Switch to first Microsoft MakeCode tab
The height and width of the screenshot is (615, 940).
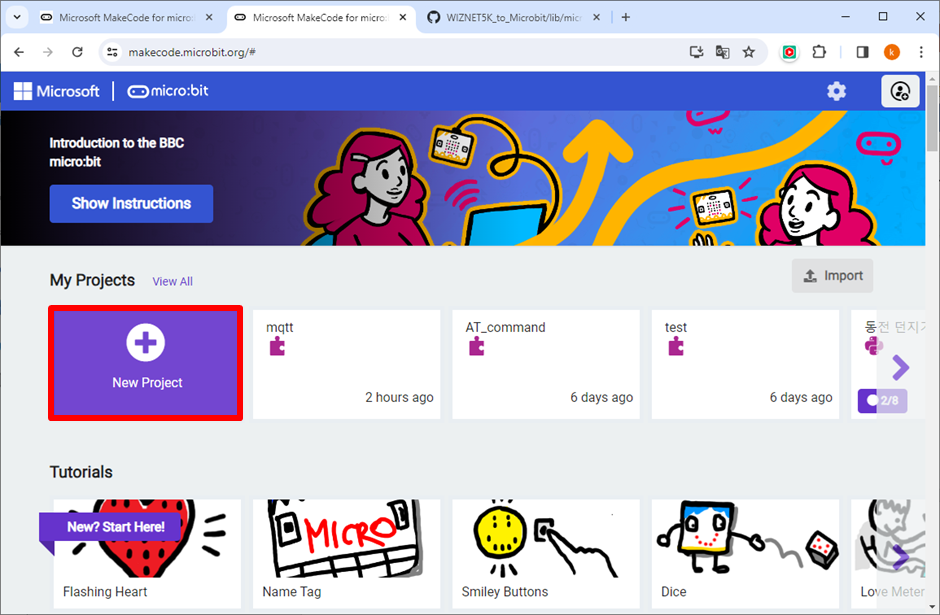pos(126,17)
